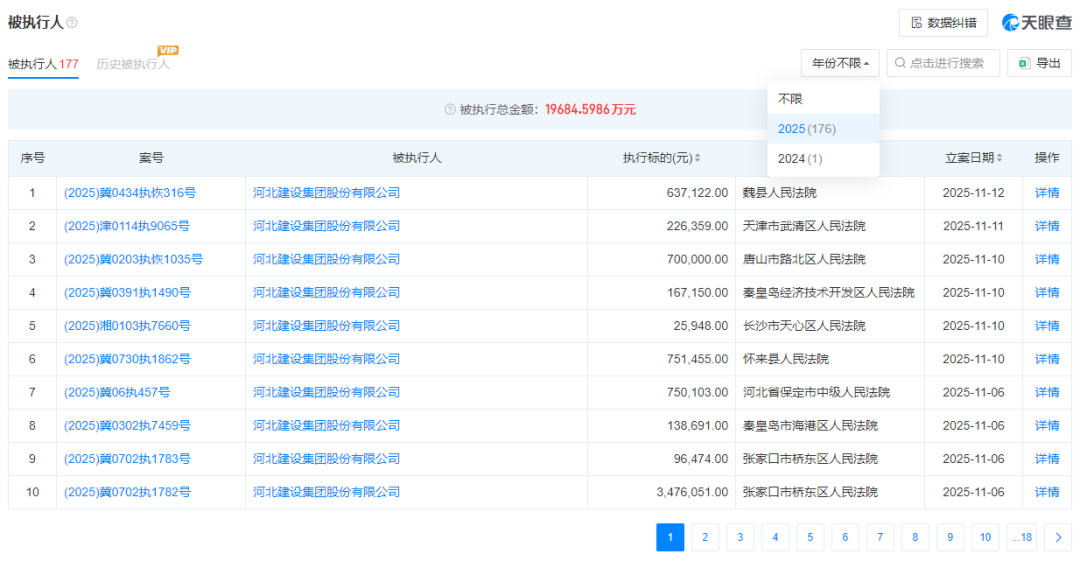
Task: Click the 天眼查 logo
Action: [1037, 23]
